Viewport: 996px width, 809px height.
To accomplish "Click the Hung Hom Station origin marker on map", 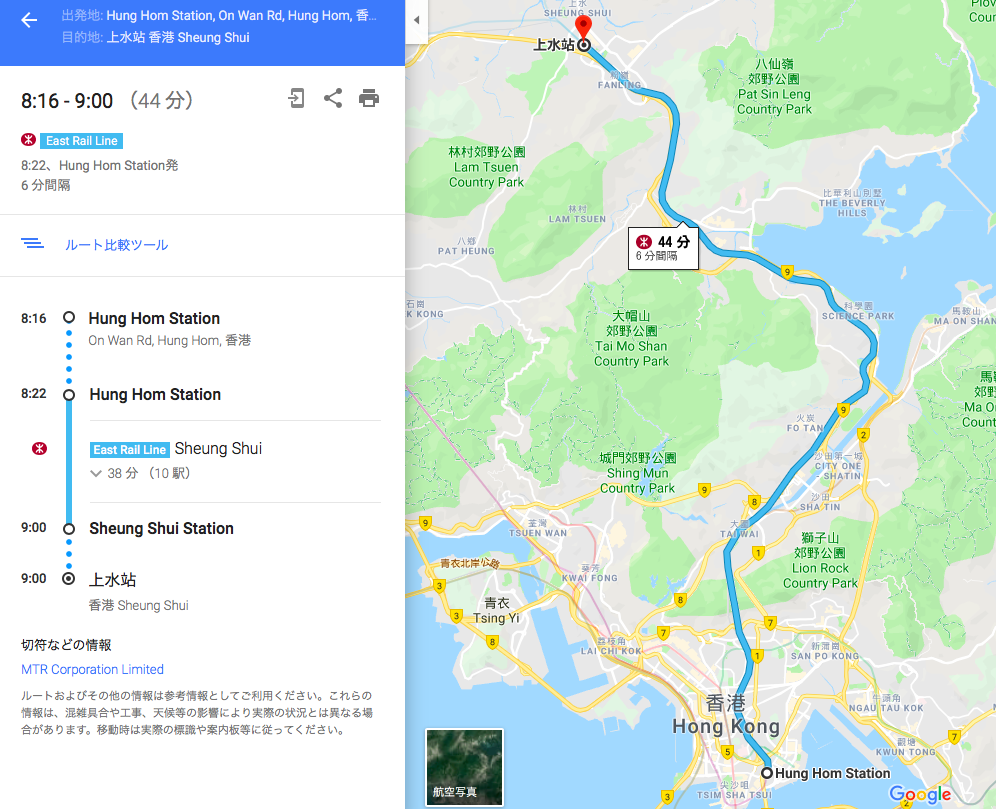I will (x=767, y=773).
